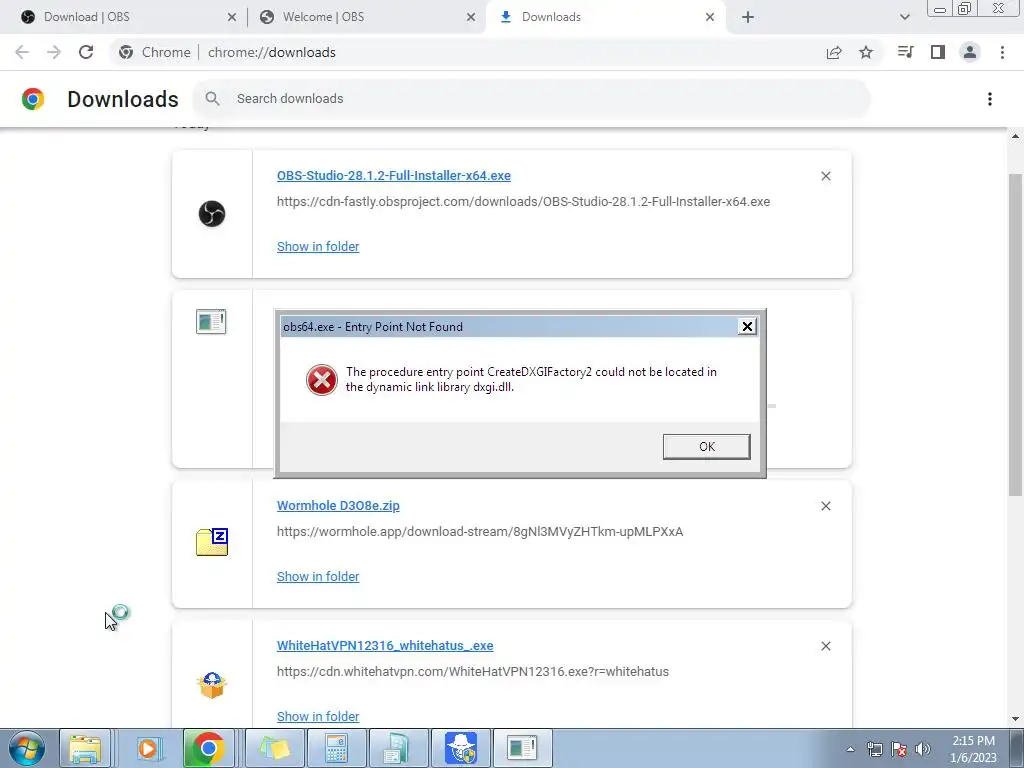Click the red error icon in the dialog
The width and height of the screenshot is (1024, 768).
(x=322, y=379)
